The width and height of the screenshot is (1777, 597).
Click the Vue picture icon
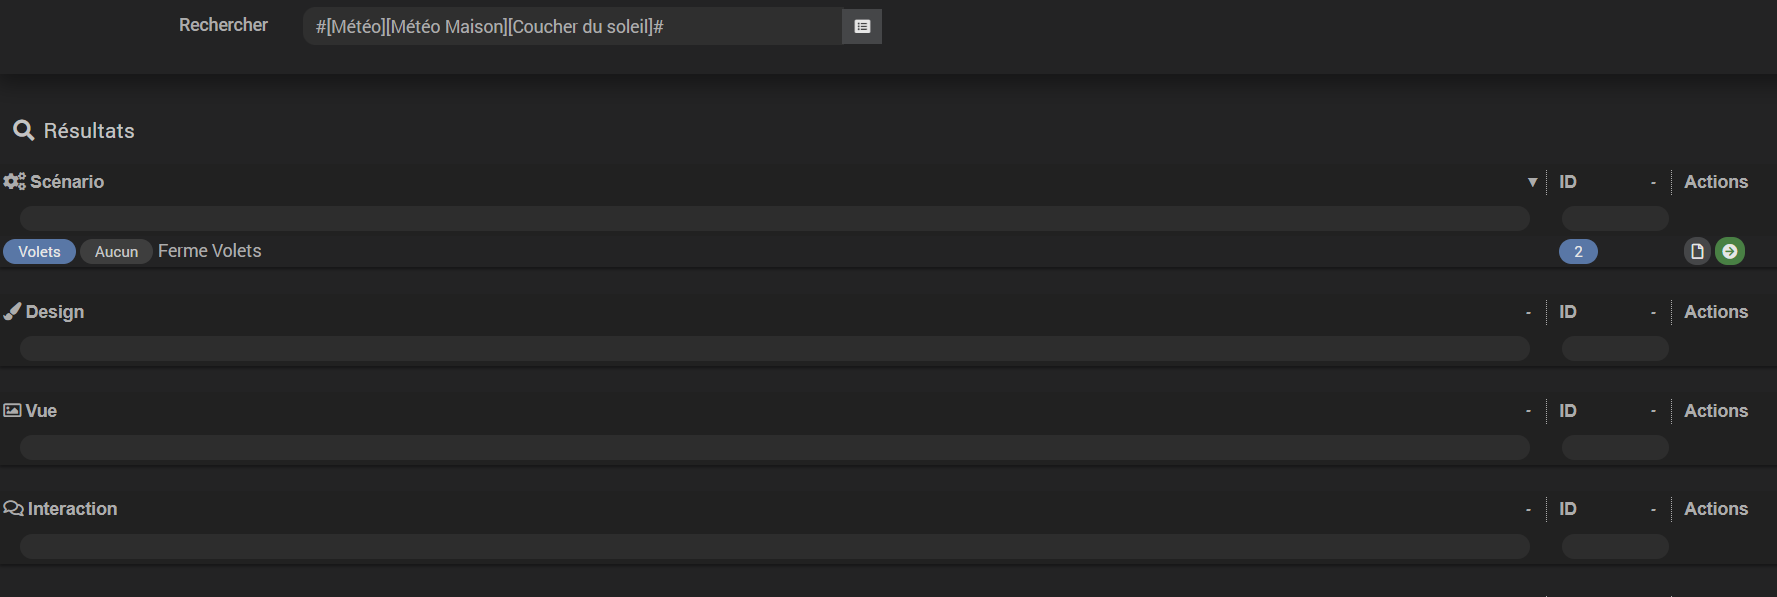click(x=12, y=411)
